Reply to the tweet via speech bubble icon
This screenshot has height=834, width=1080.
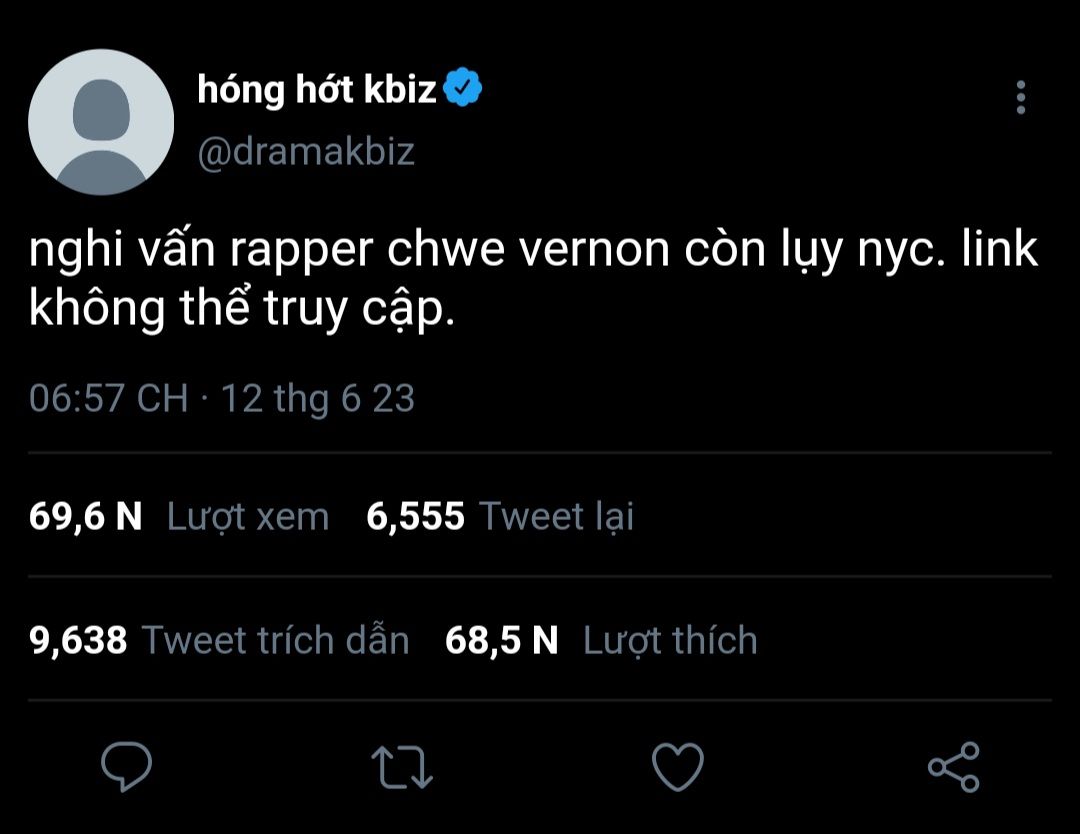(127, 767)
